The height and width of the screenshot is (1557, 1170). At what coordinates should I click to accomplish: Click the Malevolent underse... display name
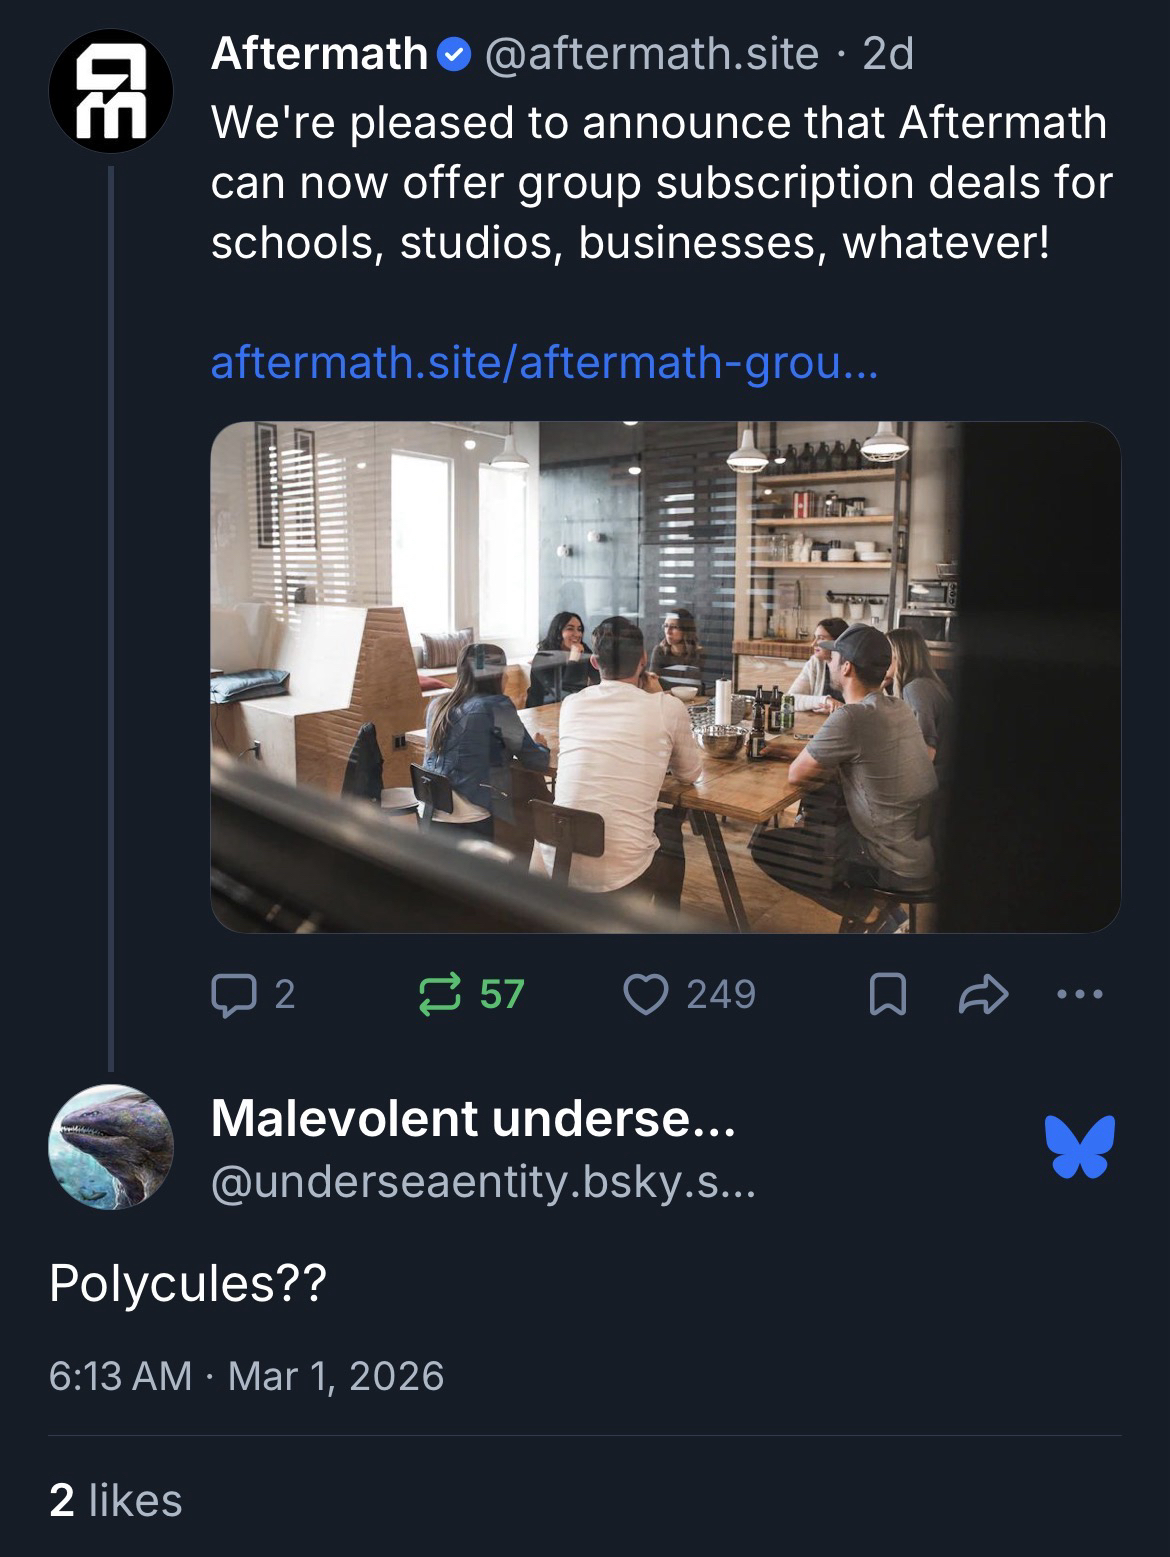click(x=473, y=1117)
